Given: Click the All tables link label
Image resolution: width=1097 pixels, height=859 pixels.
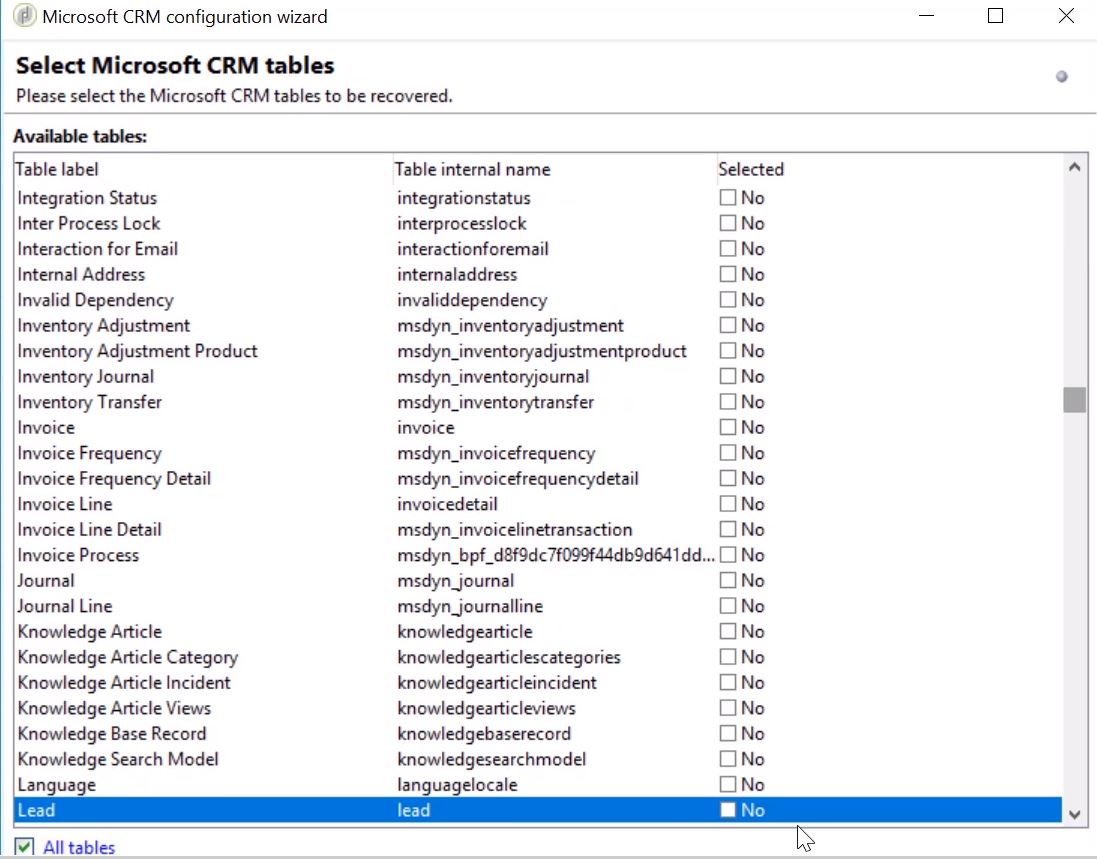Looking at the screenshot, I should coord(79,848).
